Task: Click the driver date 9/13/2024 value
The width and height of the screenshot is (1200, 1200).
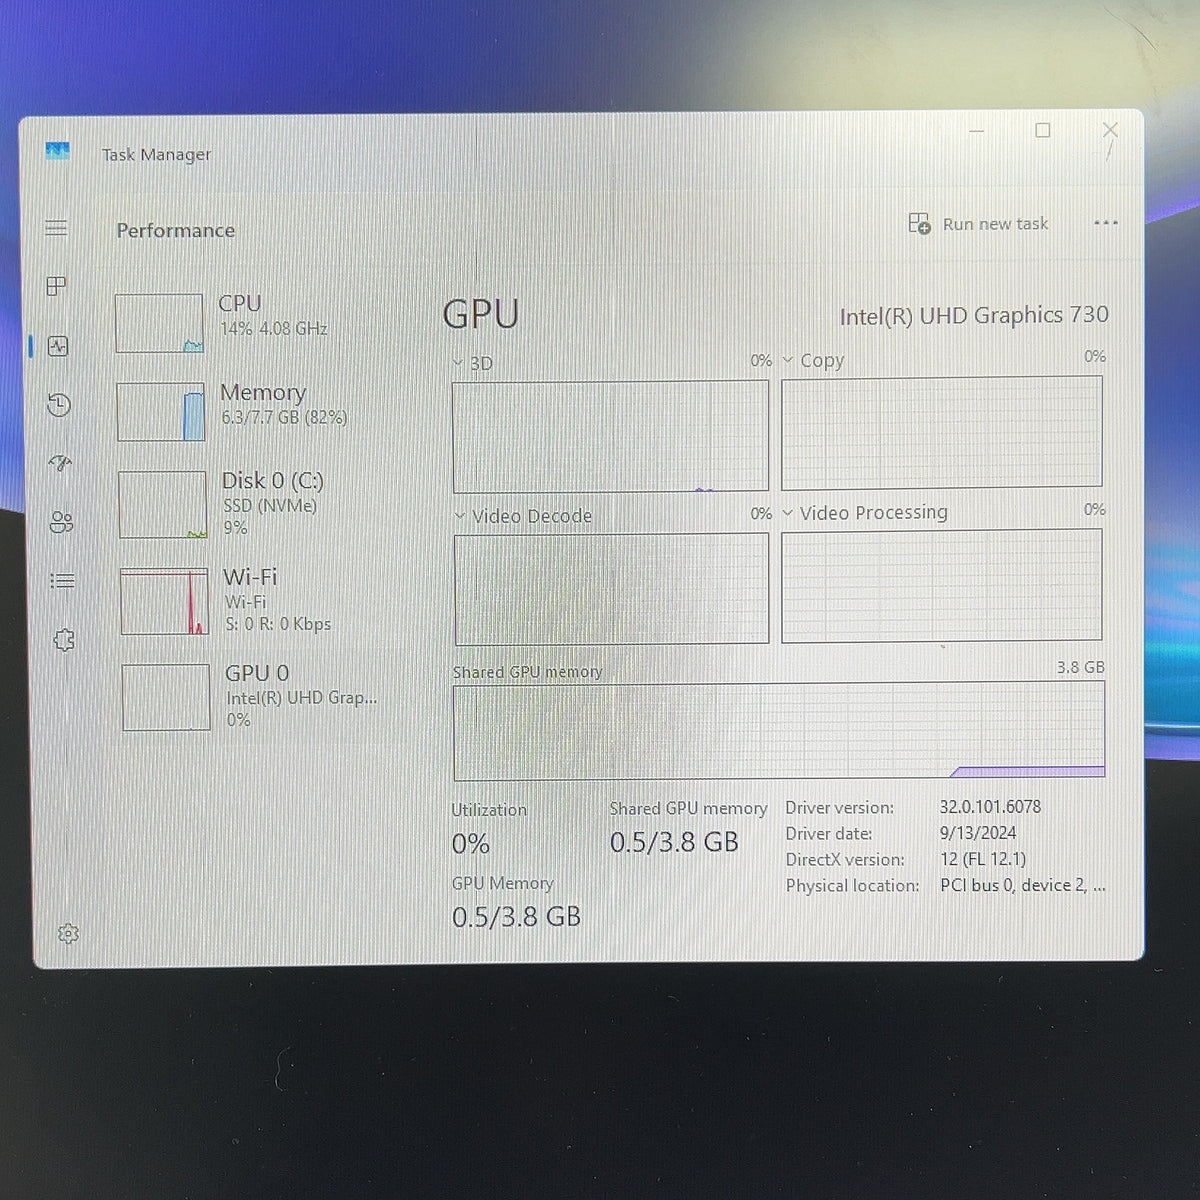Action: click(x=978, y=832)
